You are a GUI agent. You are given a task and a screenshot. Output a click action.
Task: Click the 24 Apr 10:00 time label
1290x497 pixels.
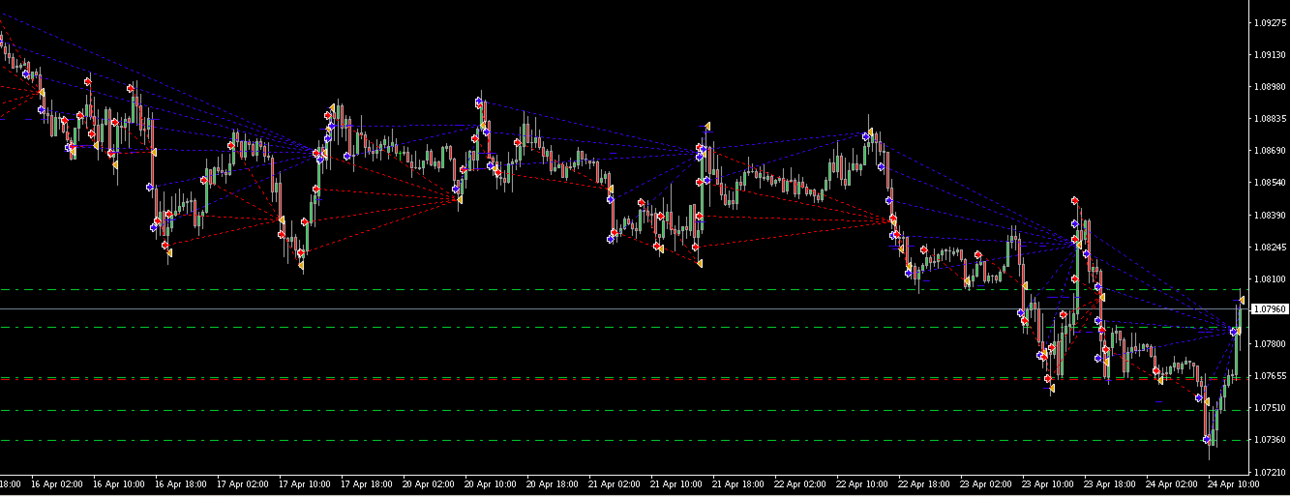pyautogui.click(x=1235, y=484)
